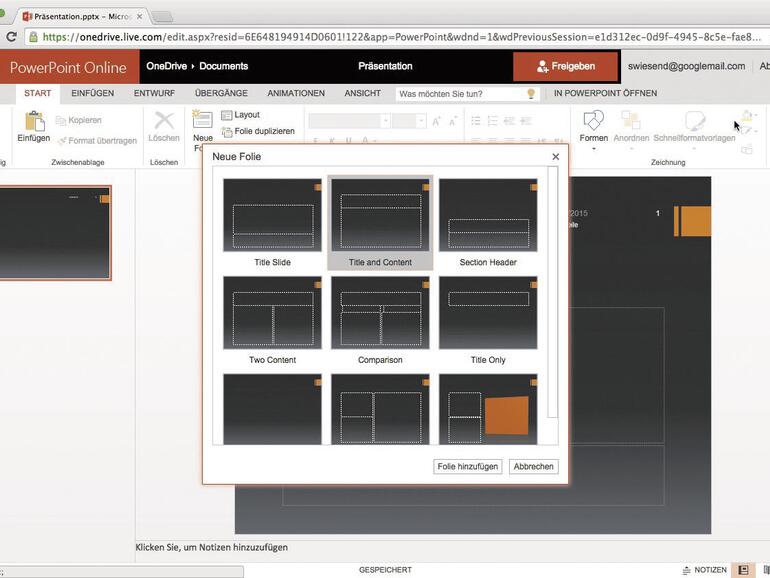Click Folie duplizieren
770x578 pixels.
(x=258, y=132)
